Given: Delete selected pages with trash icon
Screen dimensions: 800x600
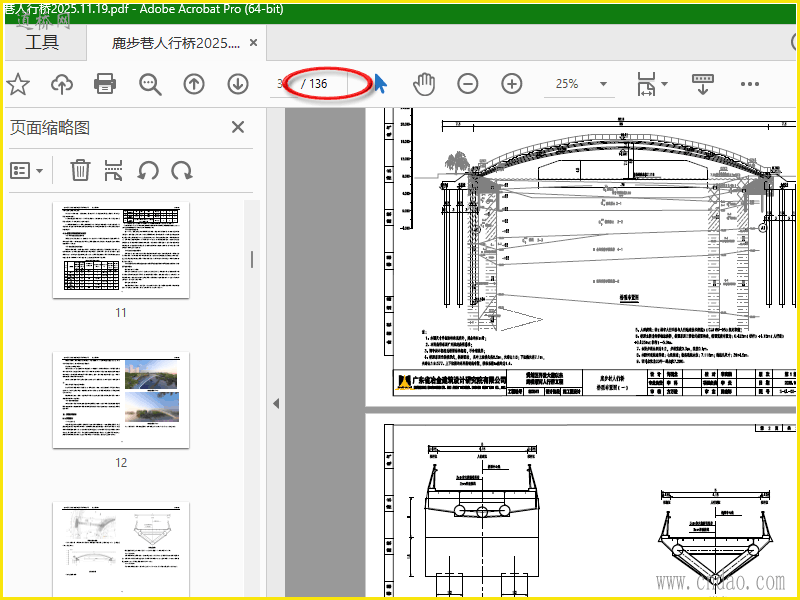Looking at the screenshot, I should point(80,170).
